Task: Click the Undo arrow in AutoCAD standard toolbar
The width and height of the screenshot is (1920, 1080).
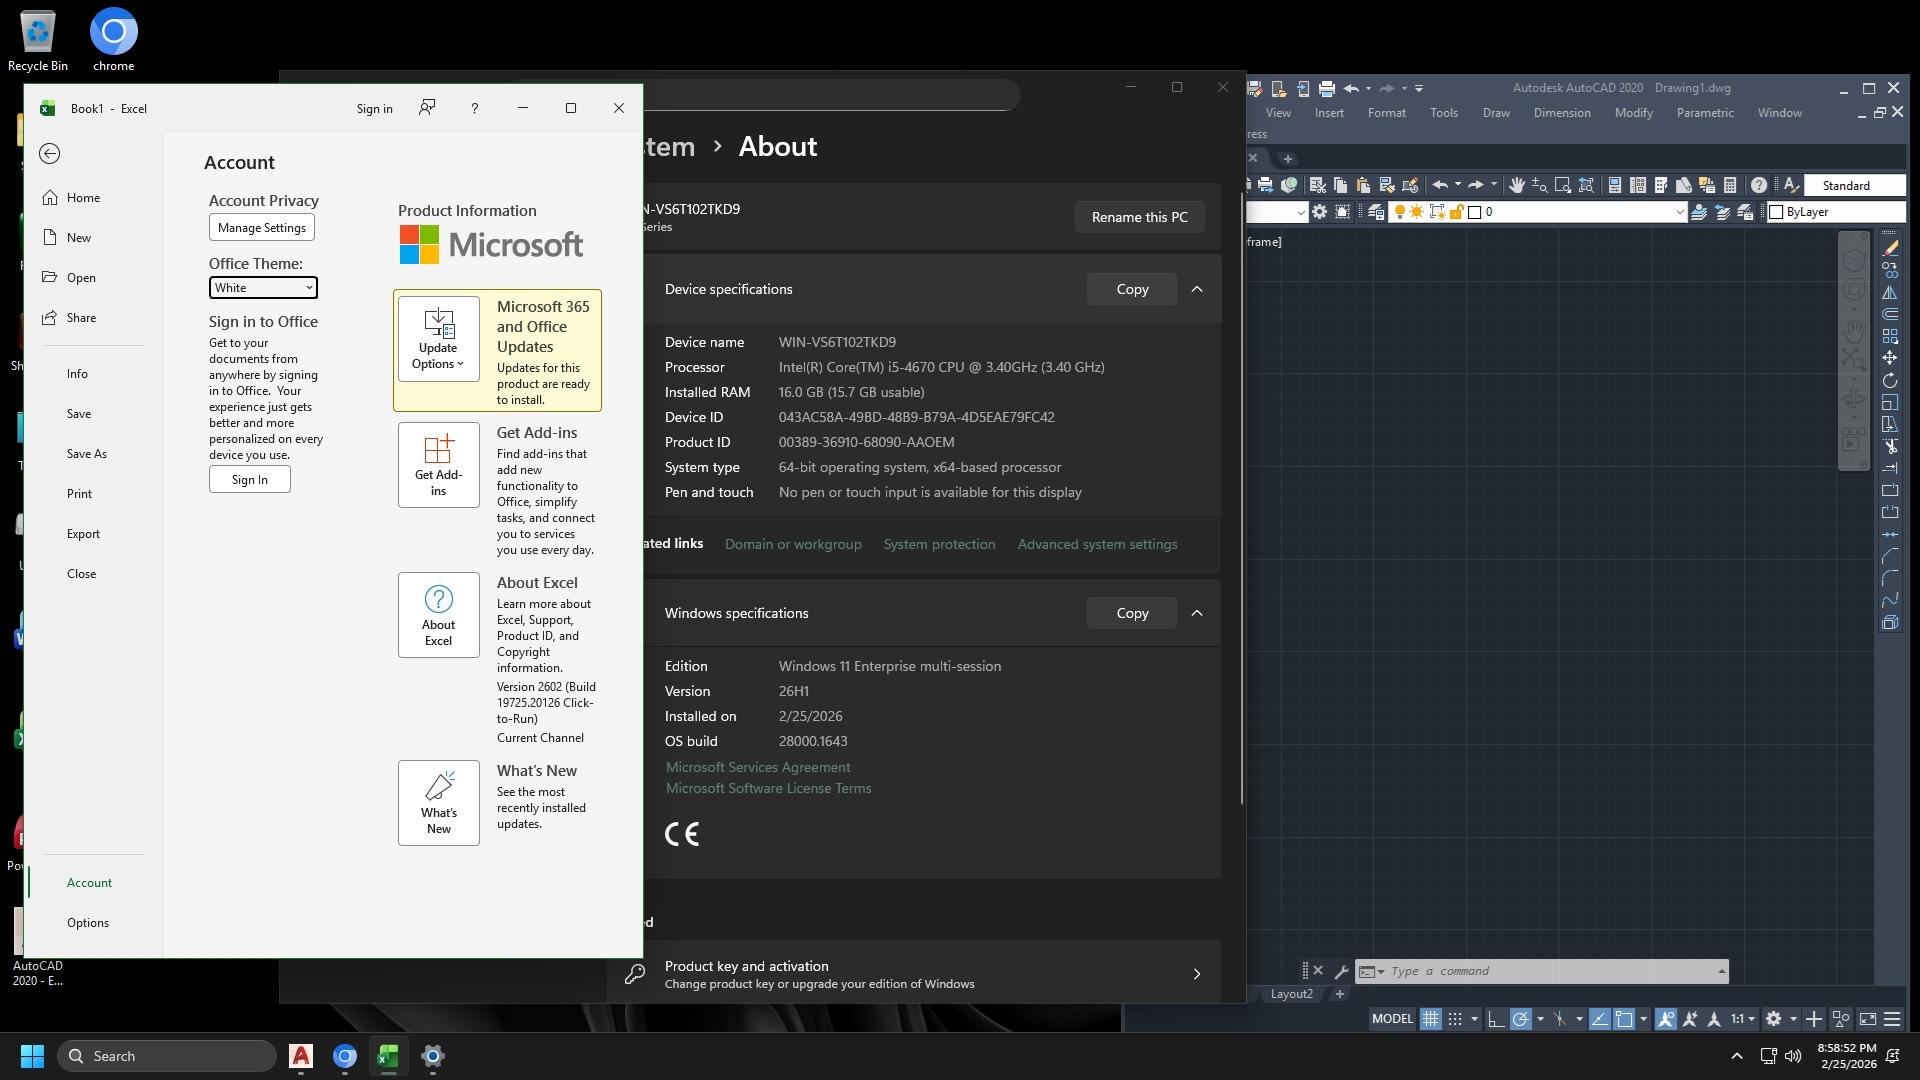Action: coord(1439,185)
